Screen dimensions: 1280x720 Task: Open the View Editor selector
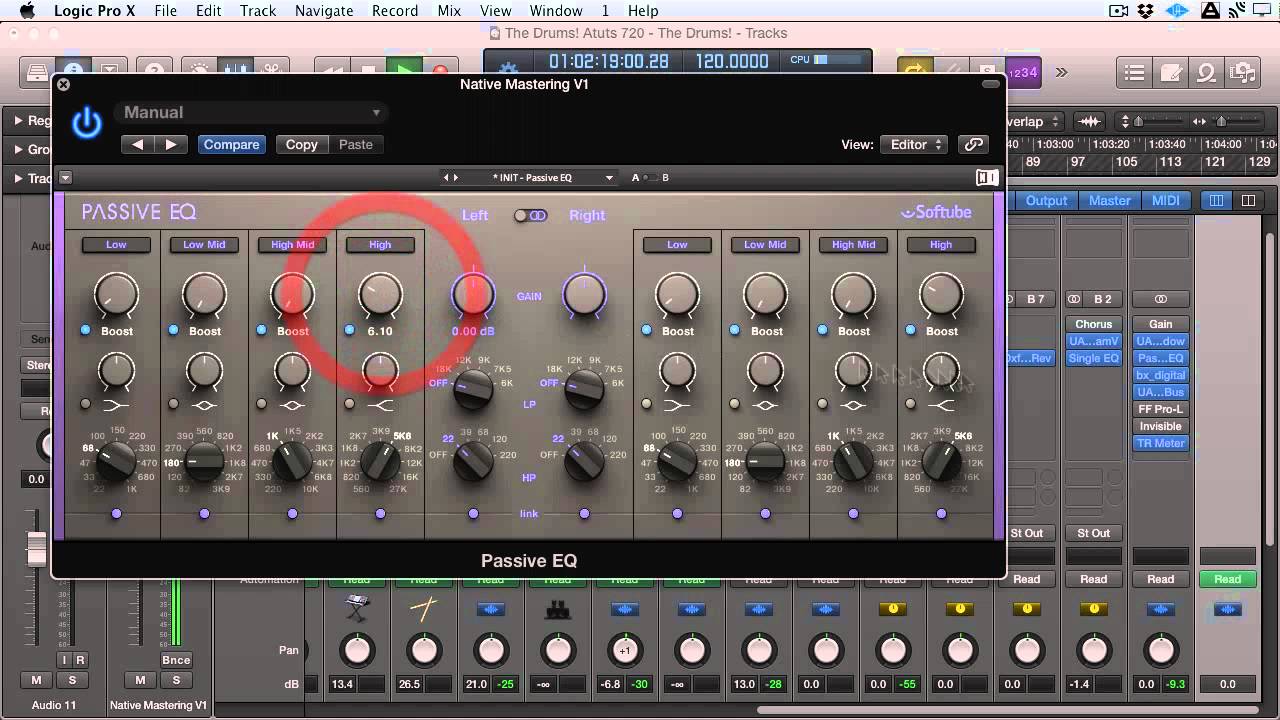[914, 145]
